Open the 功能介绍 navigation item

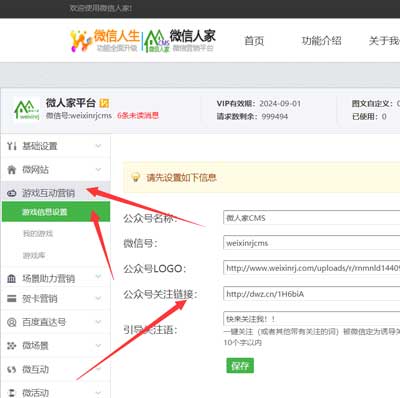pyautogui.click(x=321, y=41)
